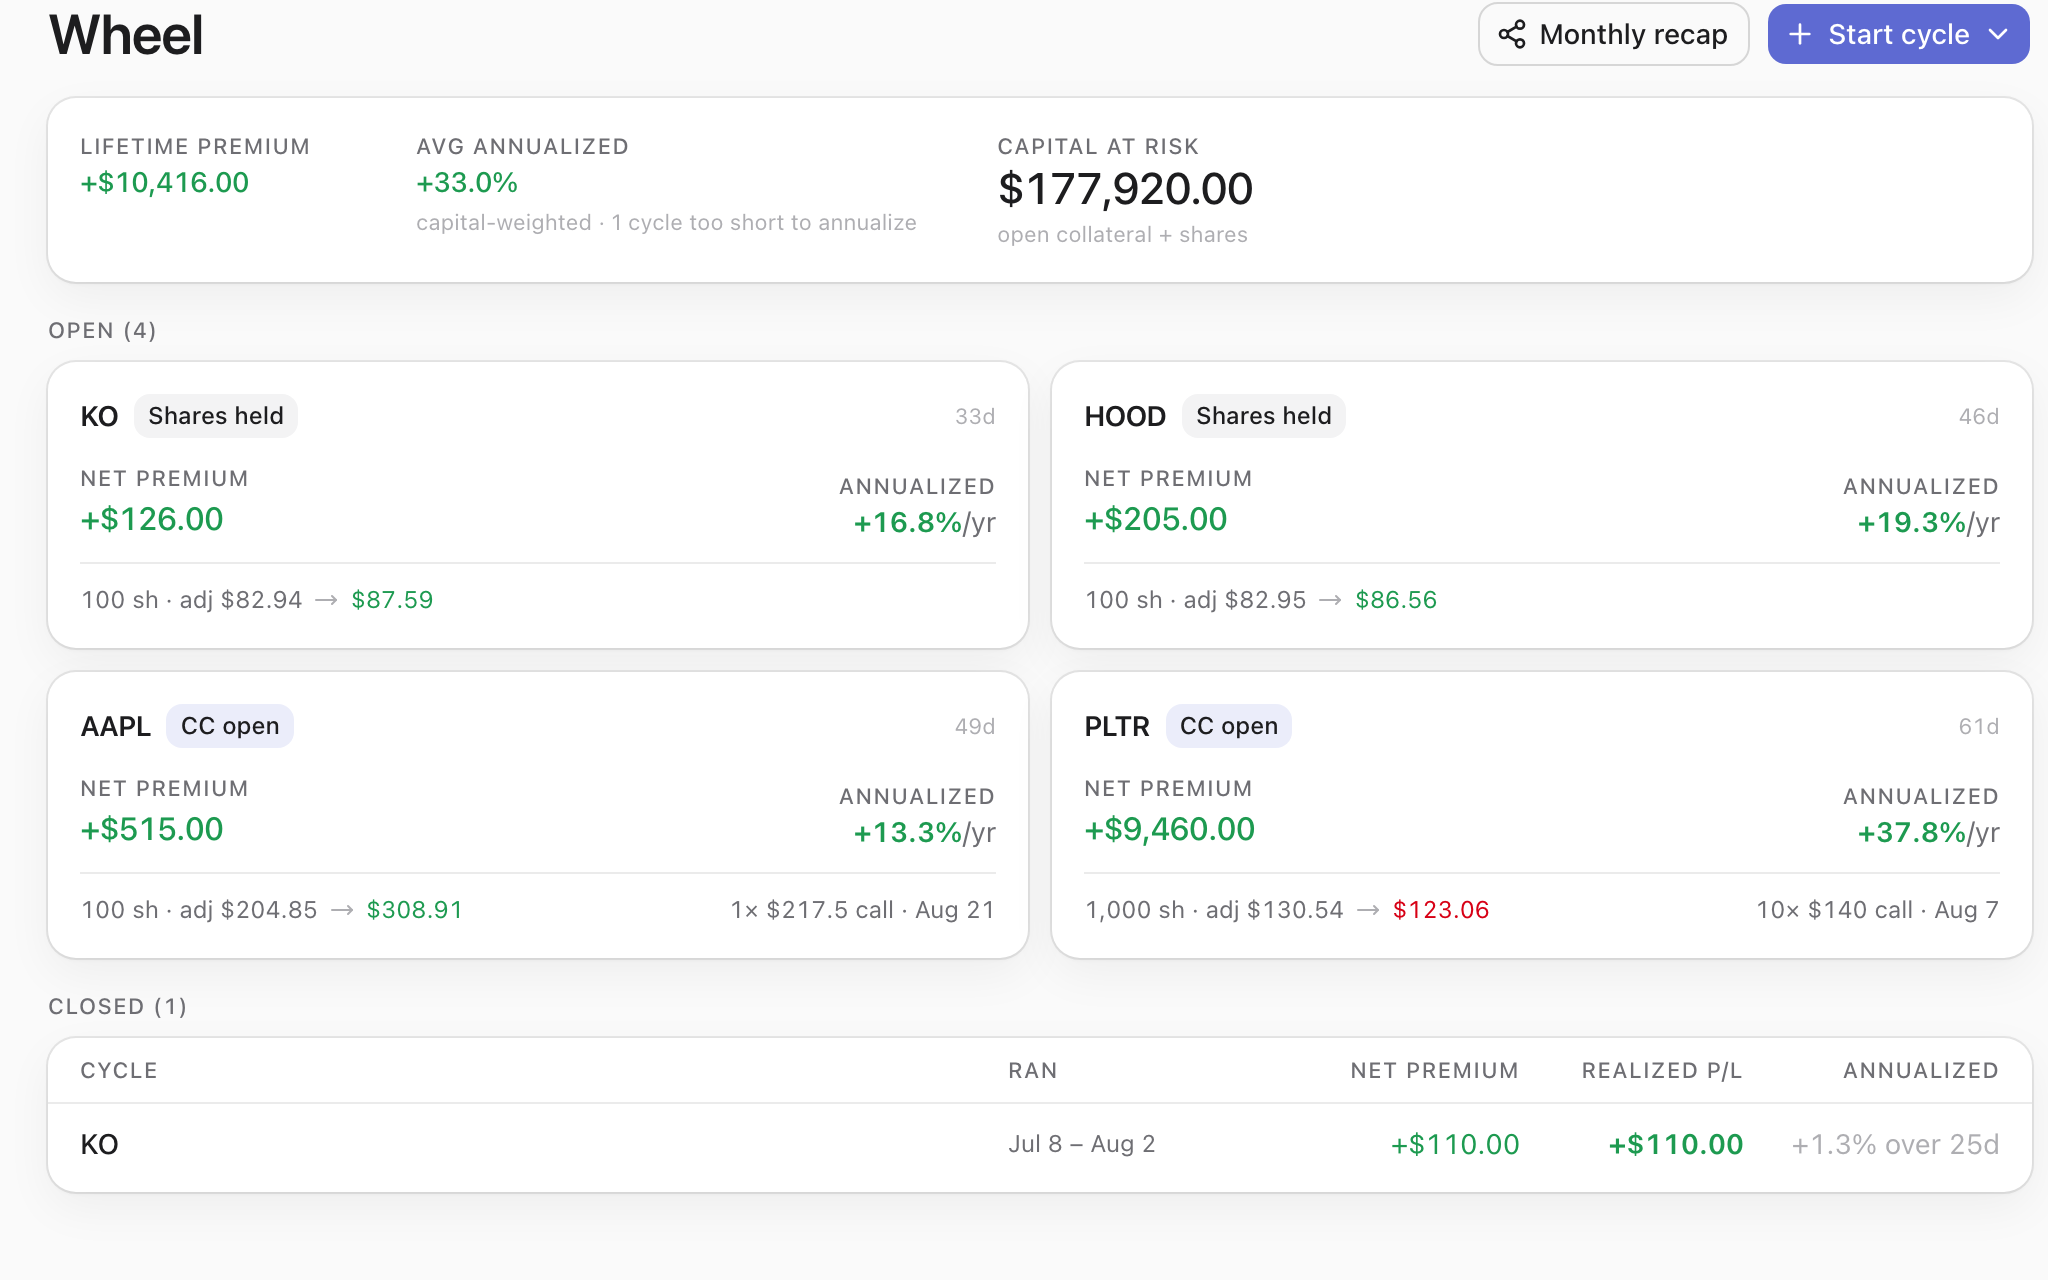
Task: Click the share icon in Monthly recap
Action: point(1512,35)
